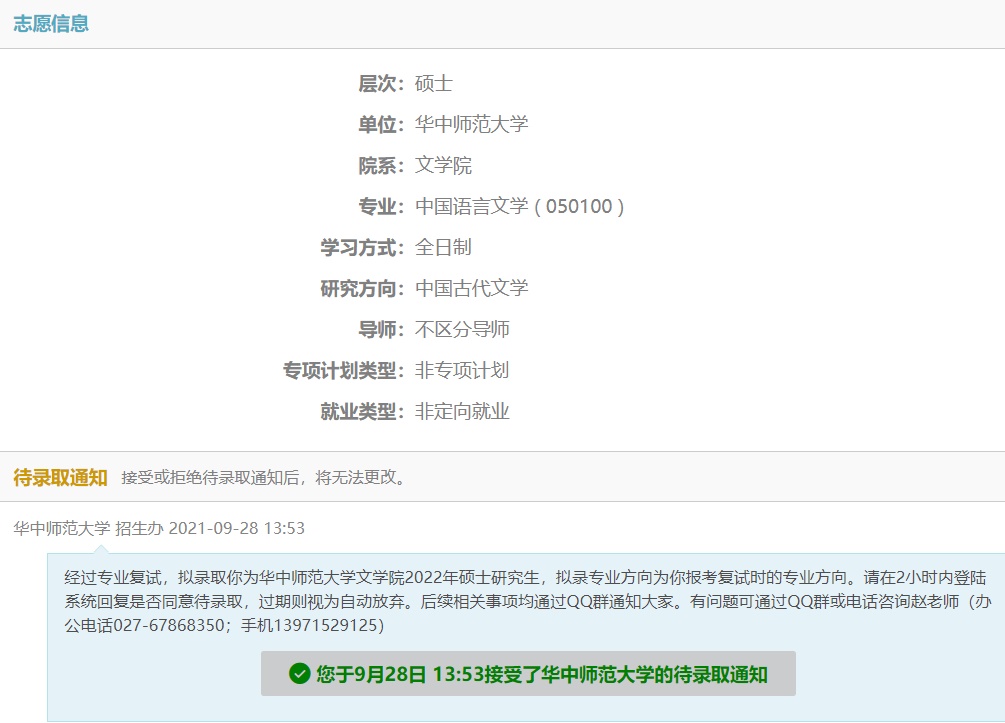The height and width of the screenshot is (723, 1005).
Task: Click the label '学习方式：'
Action: (x=363, y=247)
